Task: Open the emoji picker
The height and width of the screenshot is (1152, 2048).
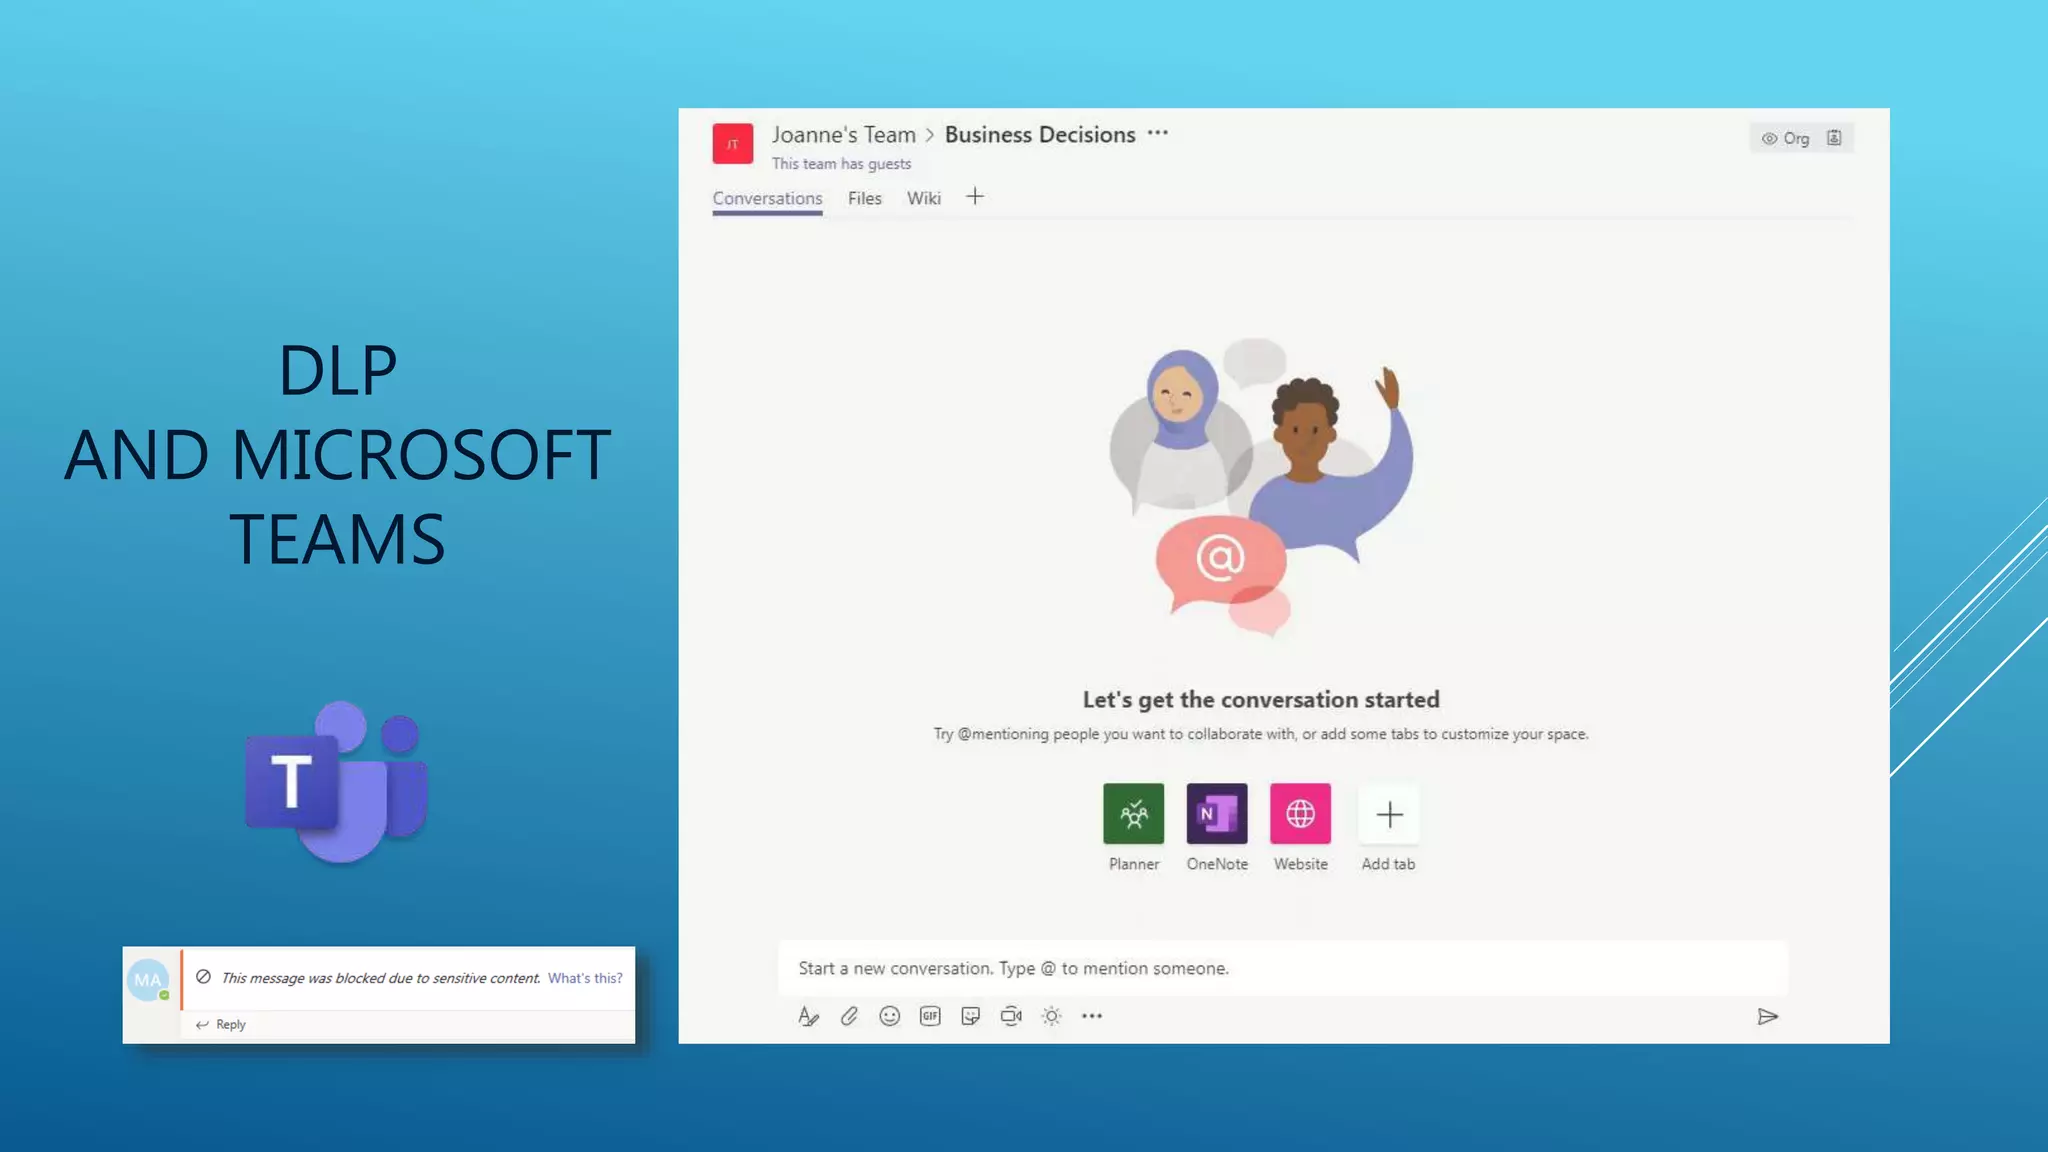Action: coord(889,1016)
